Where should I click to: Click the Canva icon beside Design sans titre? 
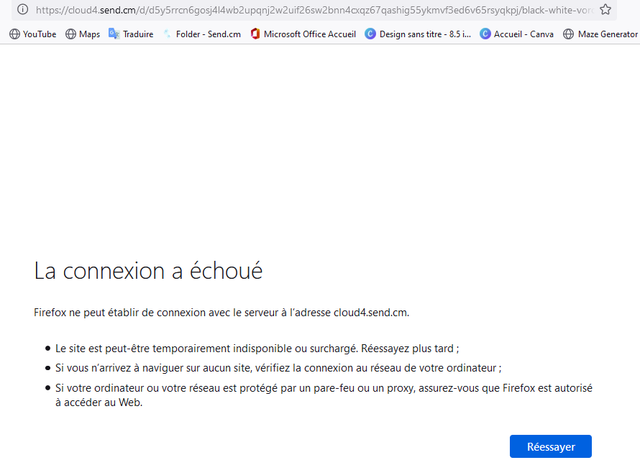point(370,34)
